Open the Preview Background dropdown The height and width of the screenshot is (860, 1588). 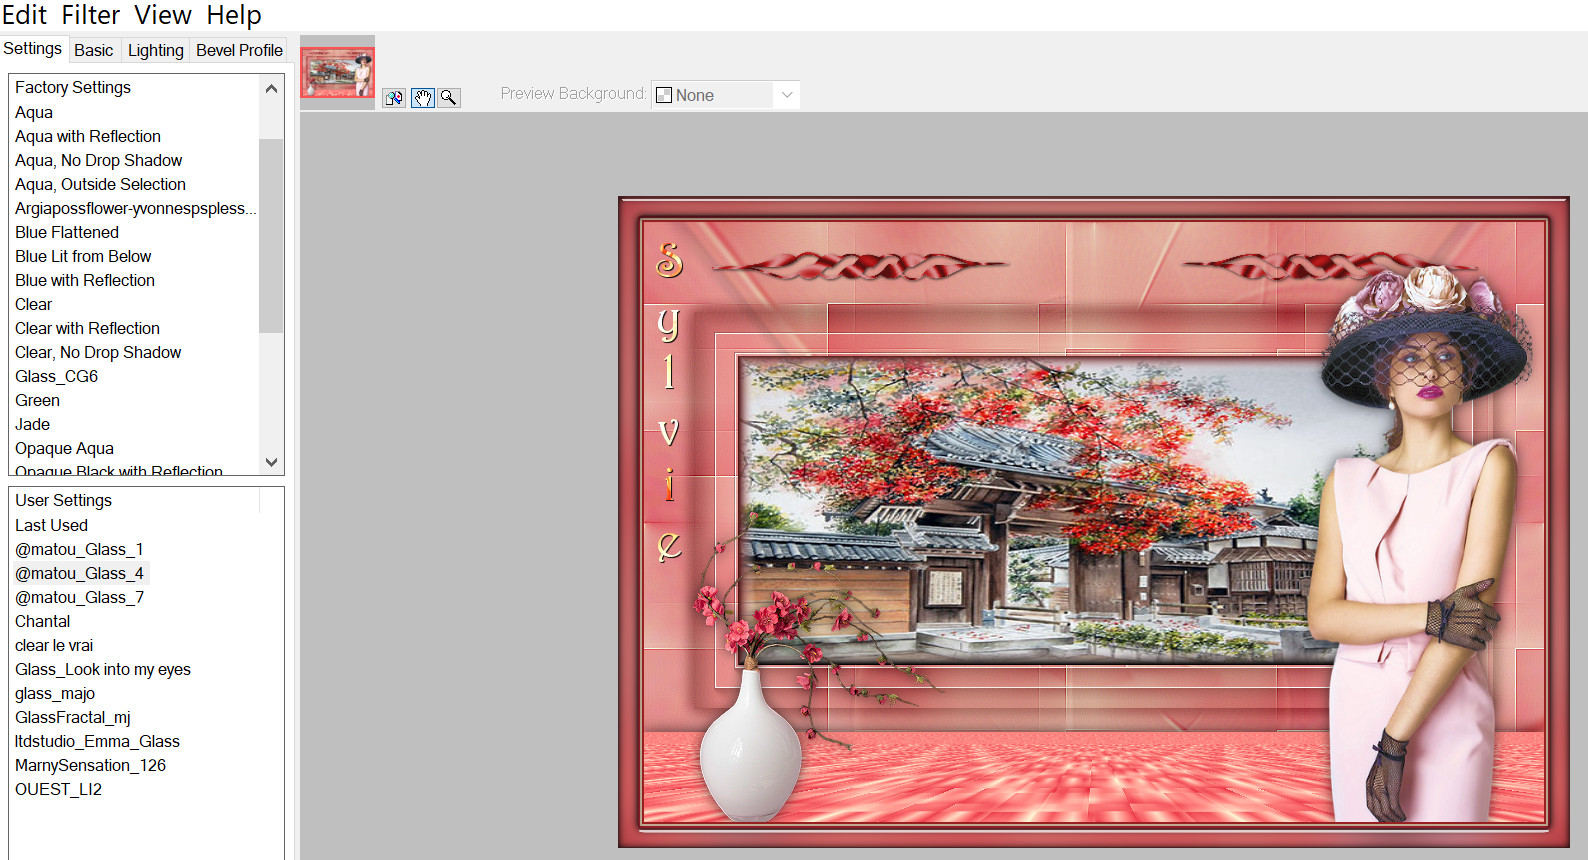[725, 95]
